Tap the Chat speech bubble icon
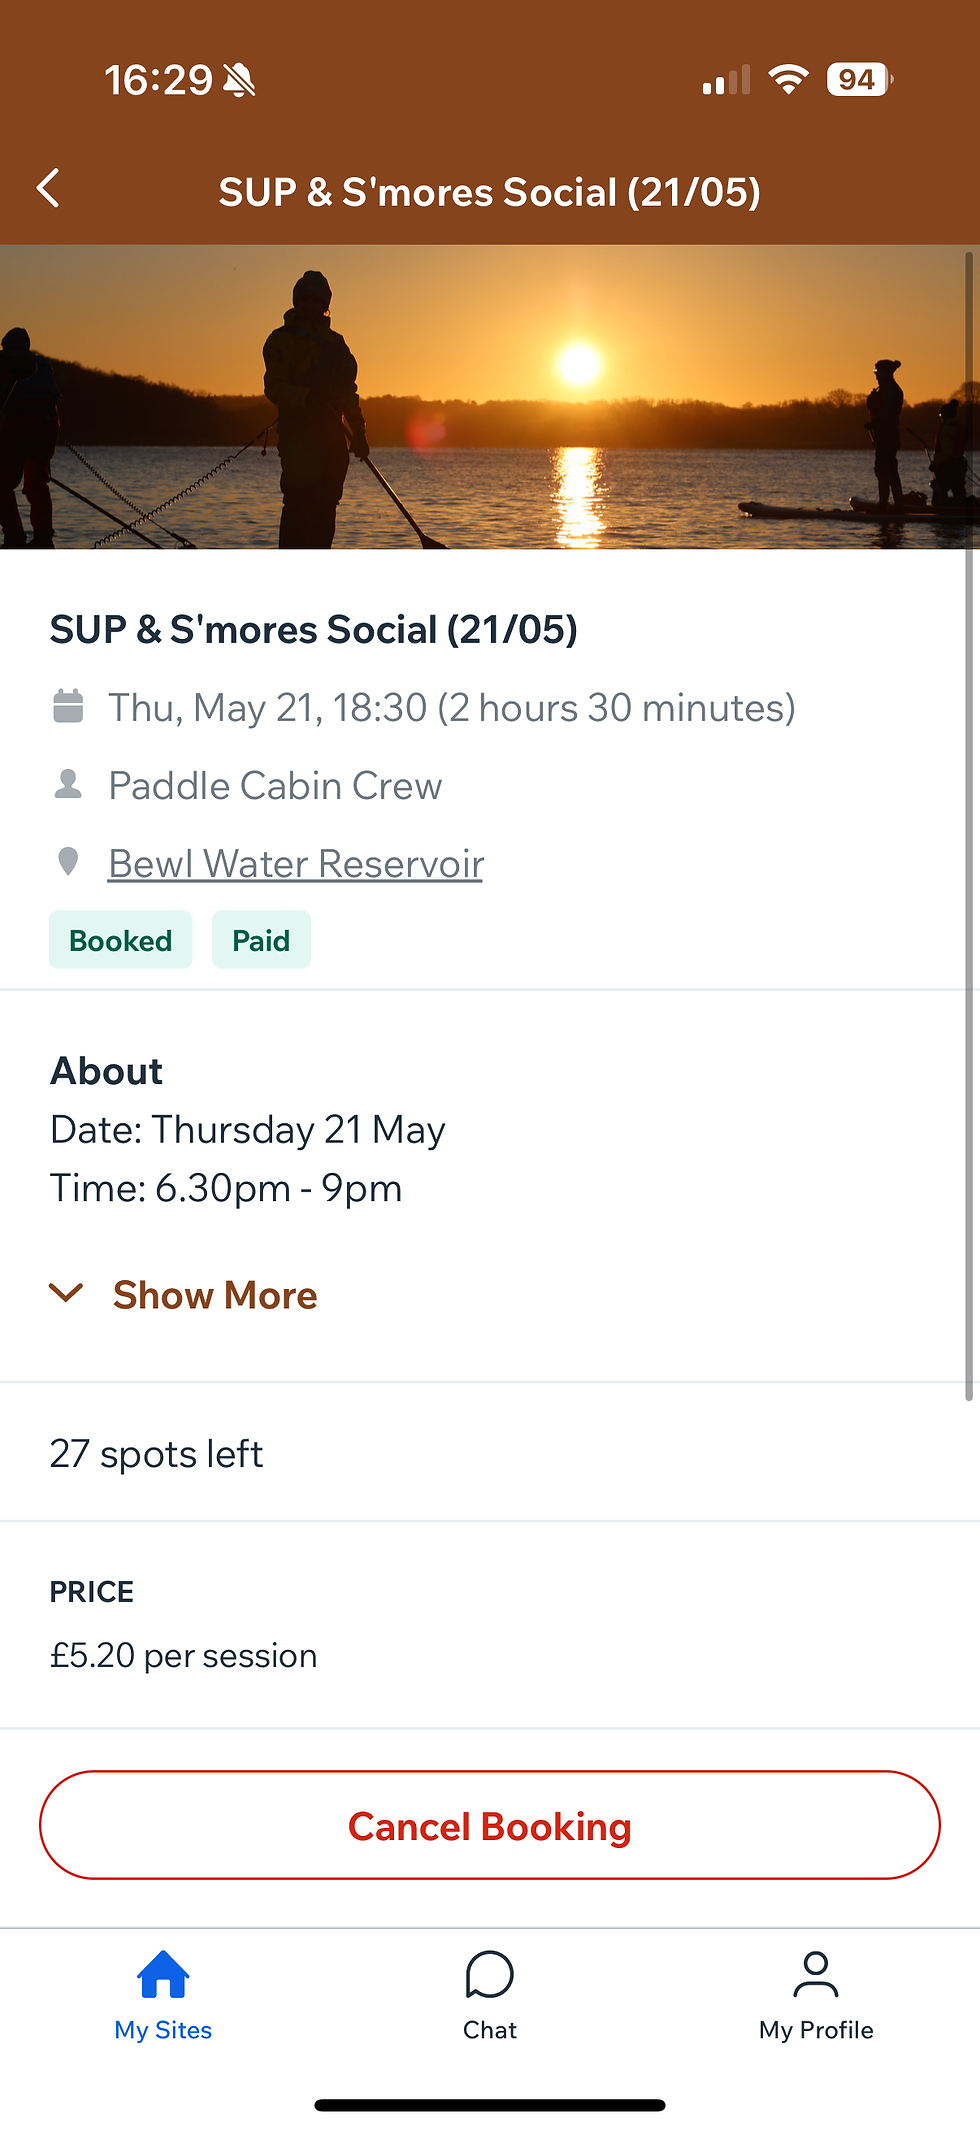 490,1974
